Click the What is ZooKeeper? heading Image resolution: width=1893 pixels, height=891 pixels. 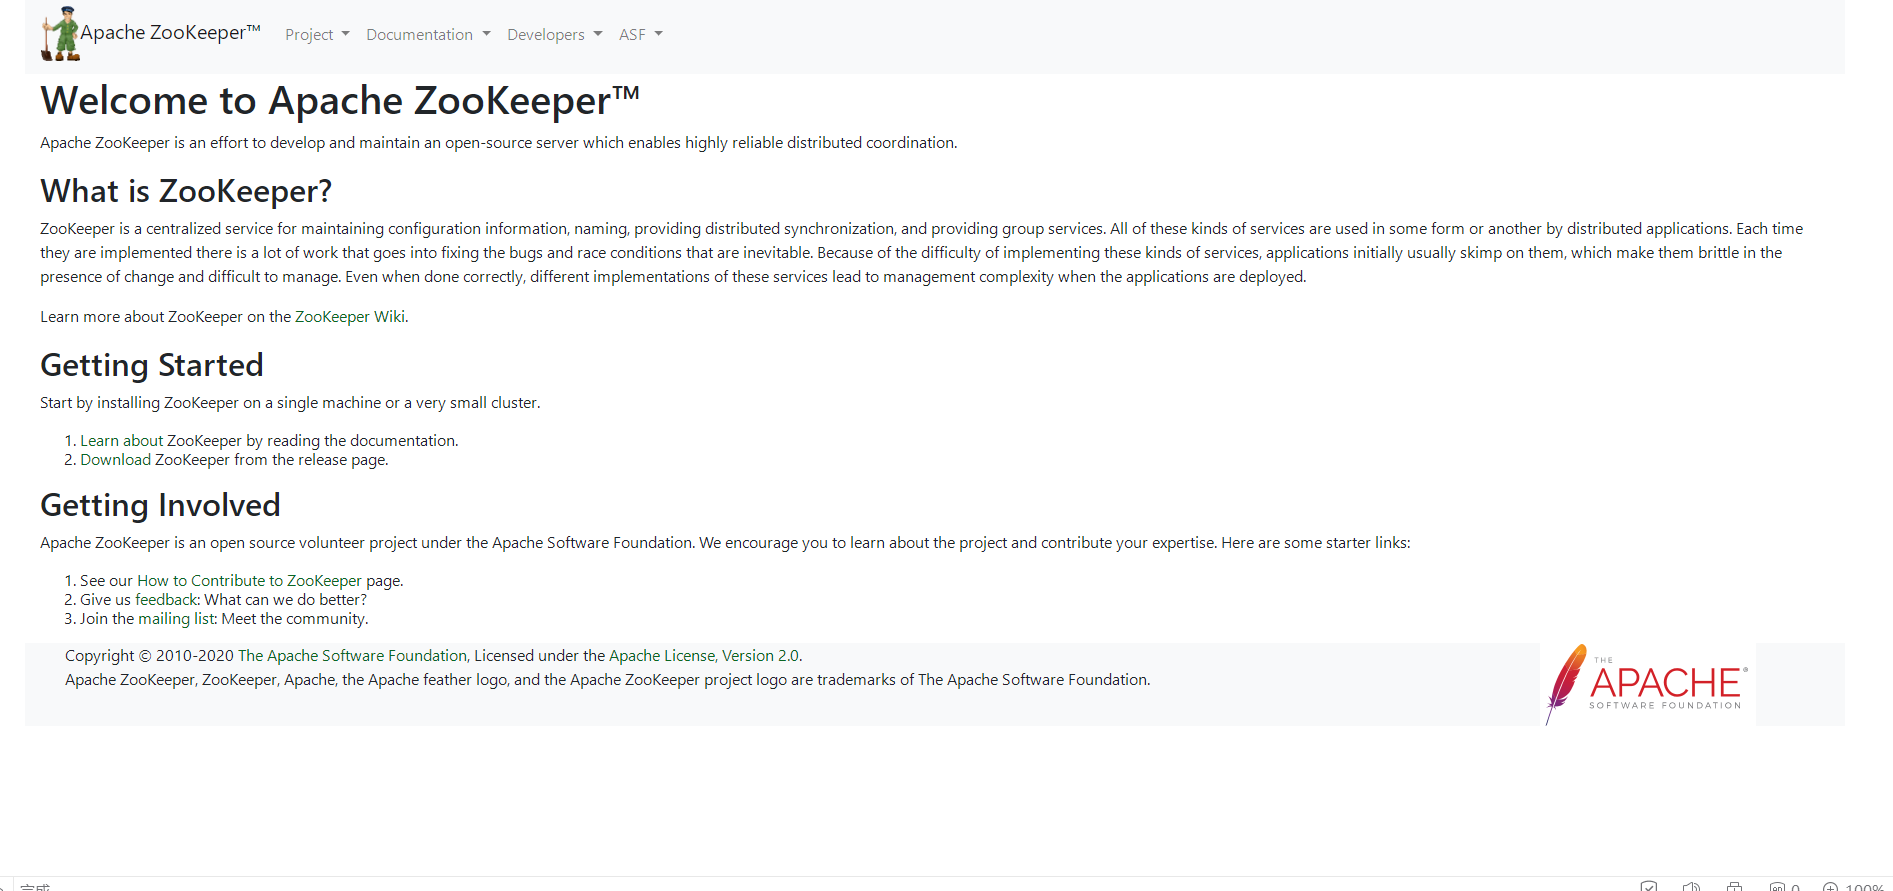tap(186, 191)
